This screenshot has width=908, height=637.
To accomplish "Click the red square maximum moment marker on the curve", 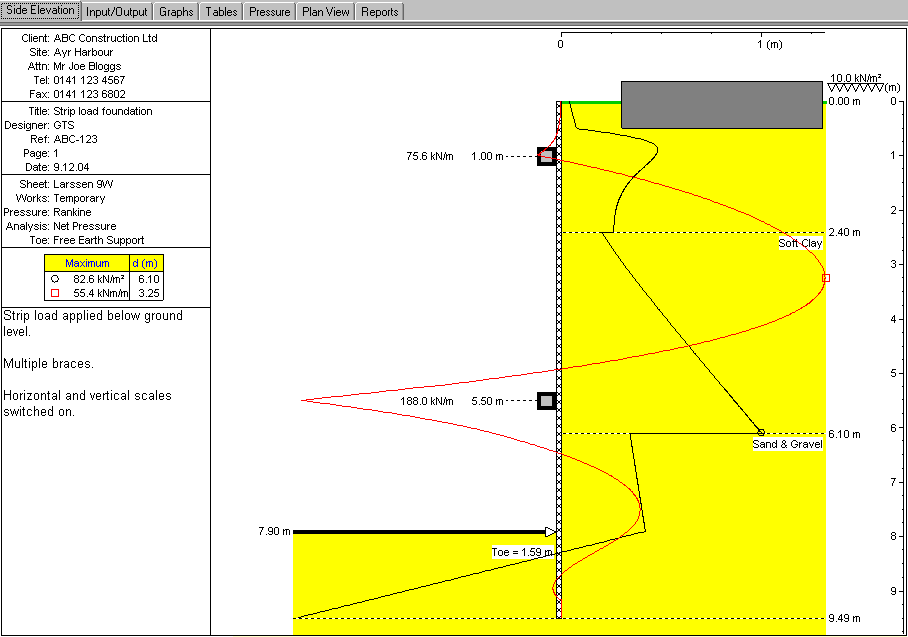I will click(825, 278).
